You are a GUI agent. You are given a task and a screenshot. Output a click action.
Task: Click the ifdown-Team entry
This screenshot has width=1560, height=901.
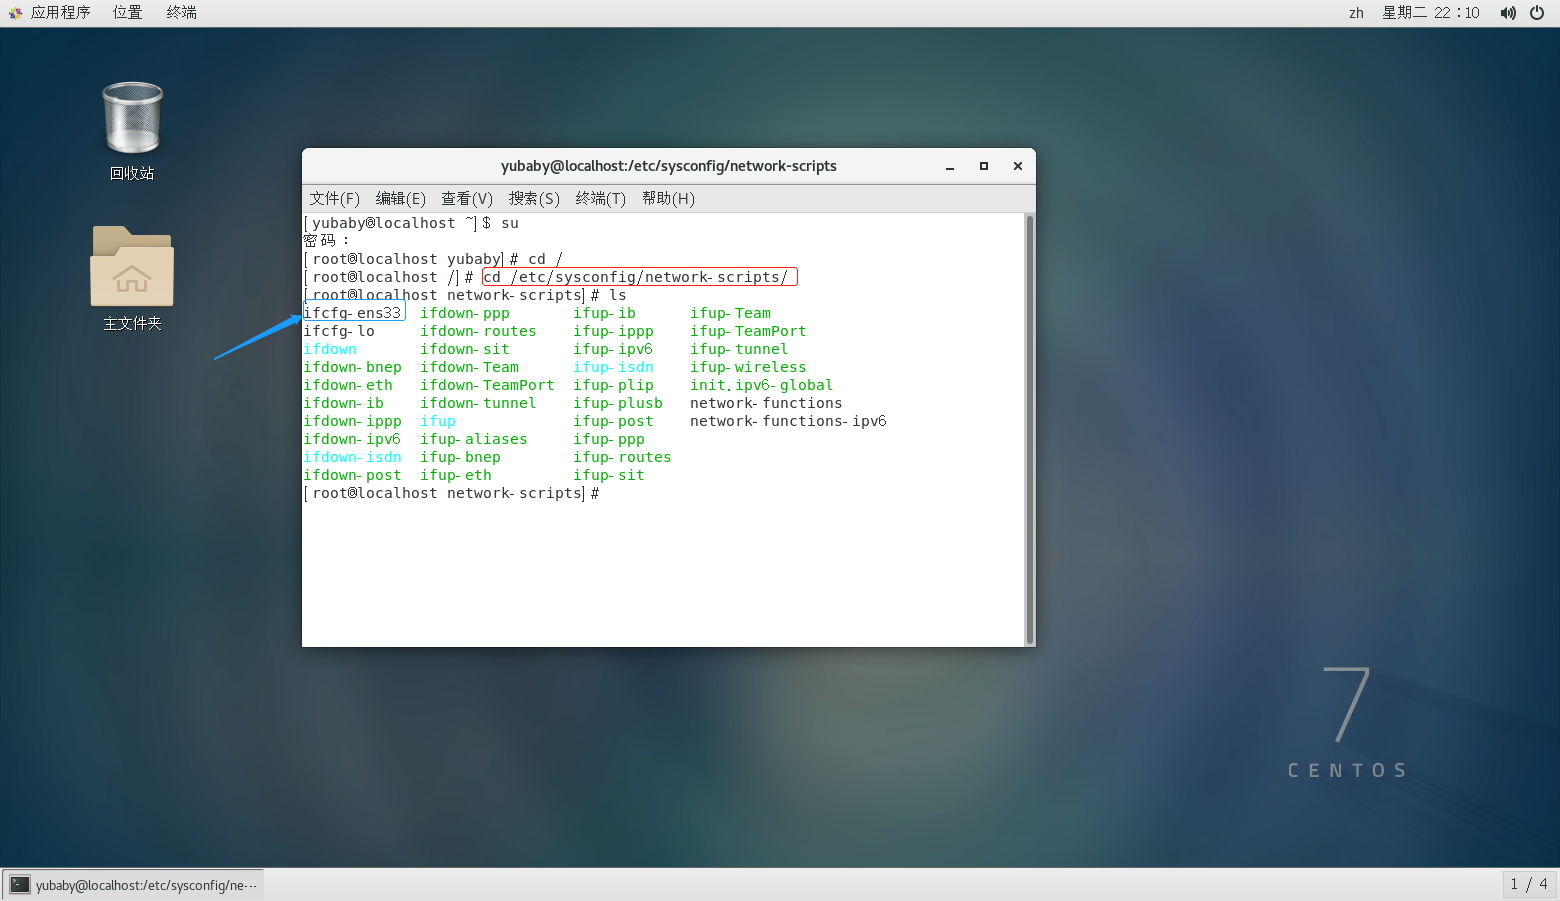coord(469,367)
